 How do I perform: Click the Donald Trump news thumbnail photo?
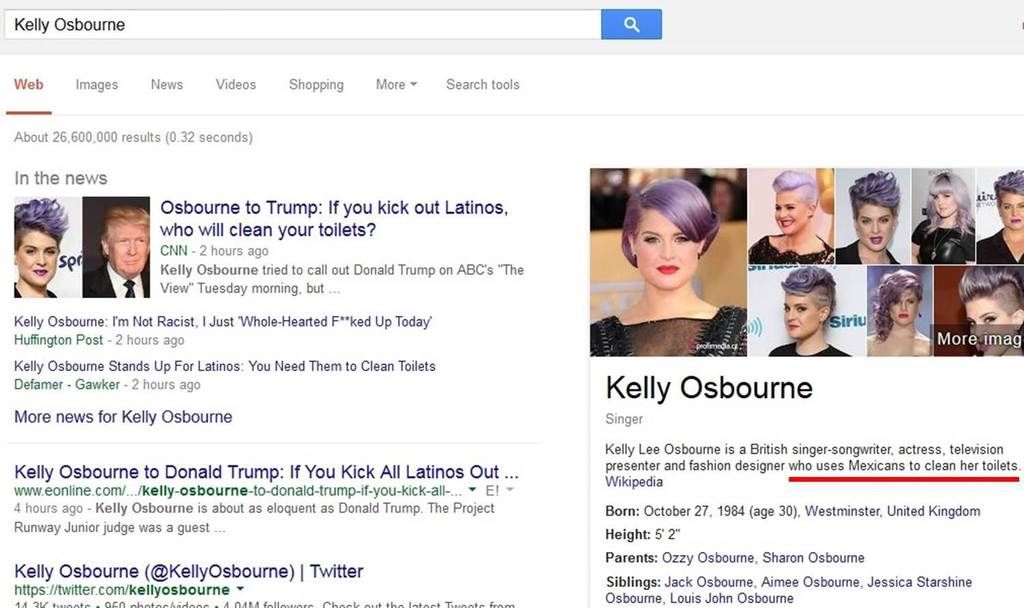(x=116, y=248)
